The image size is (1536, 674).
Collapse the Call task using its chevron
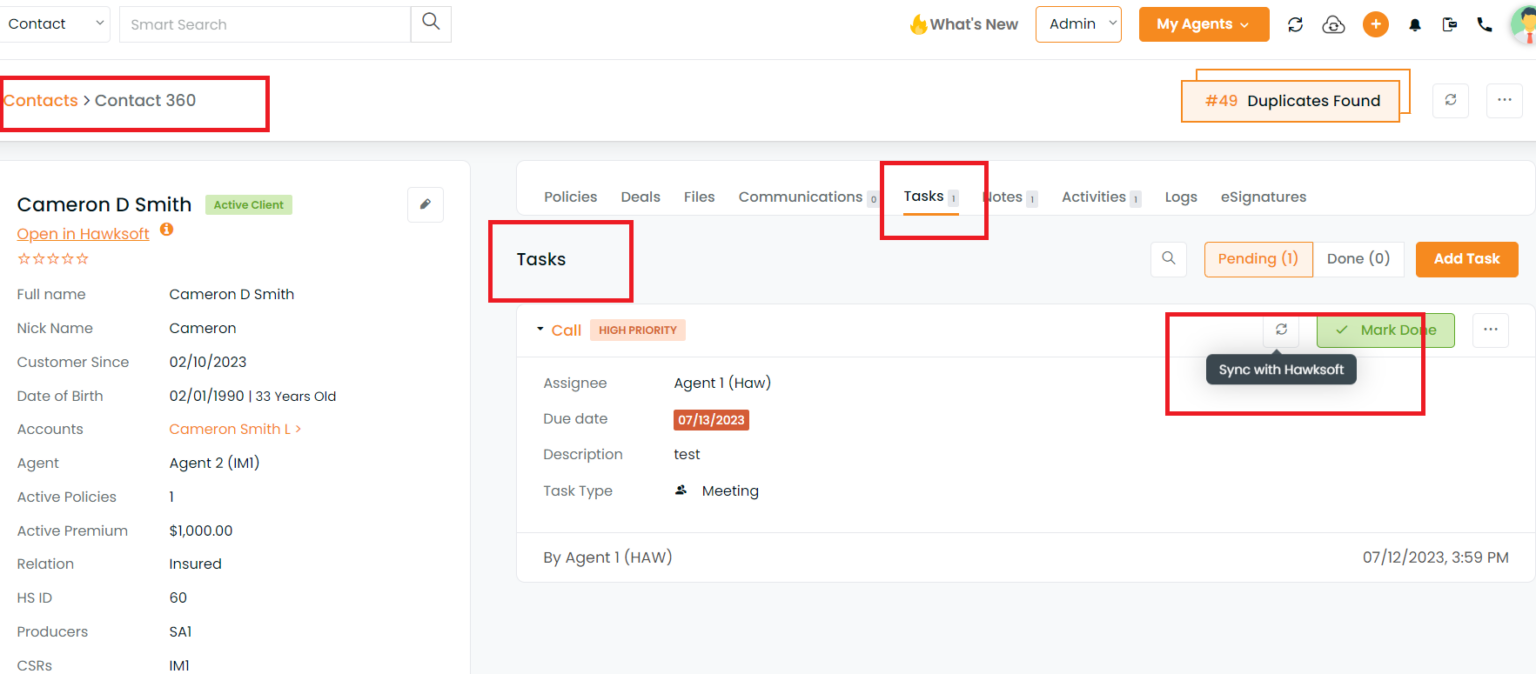[x=538, y=329]
